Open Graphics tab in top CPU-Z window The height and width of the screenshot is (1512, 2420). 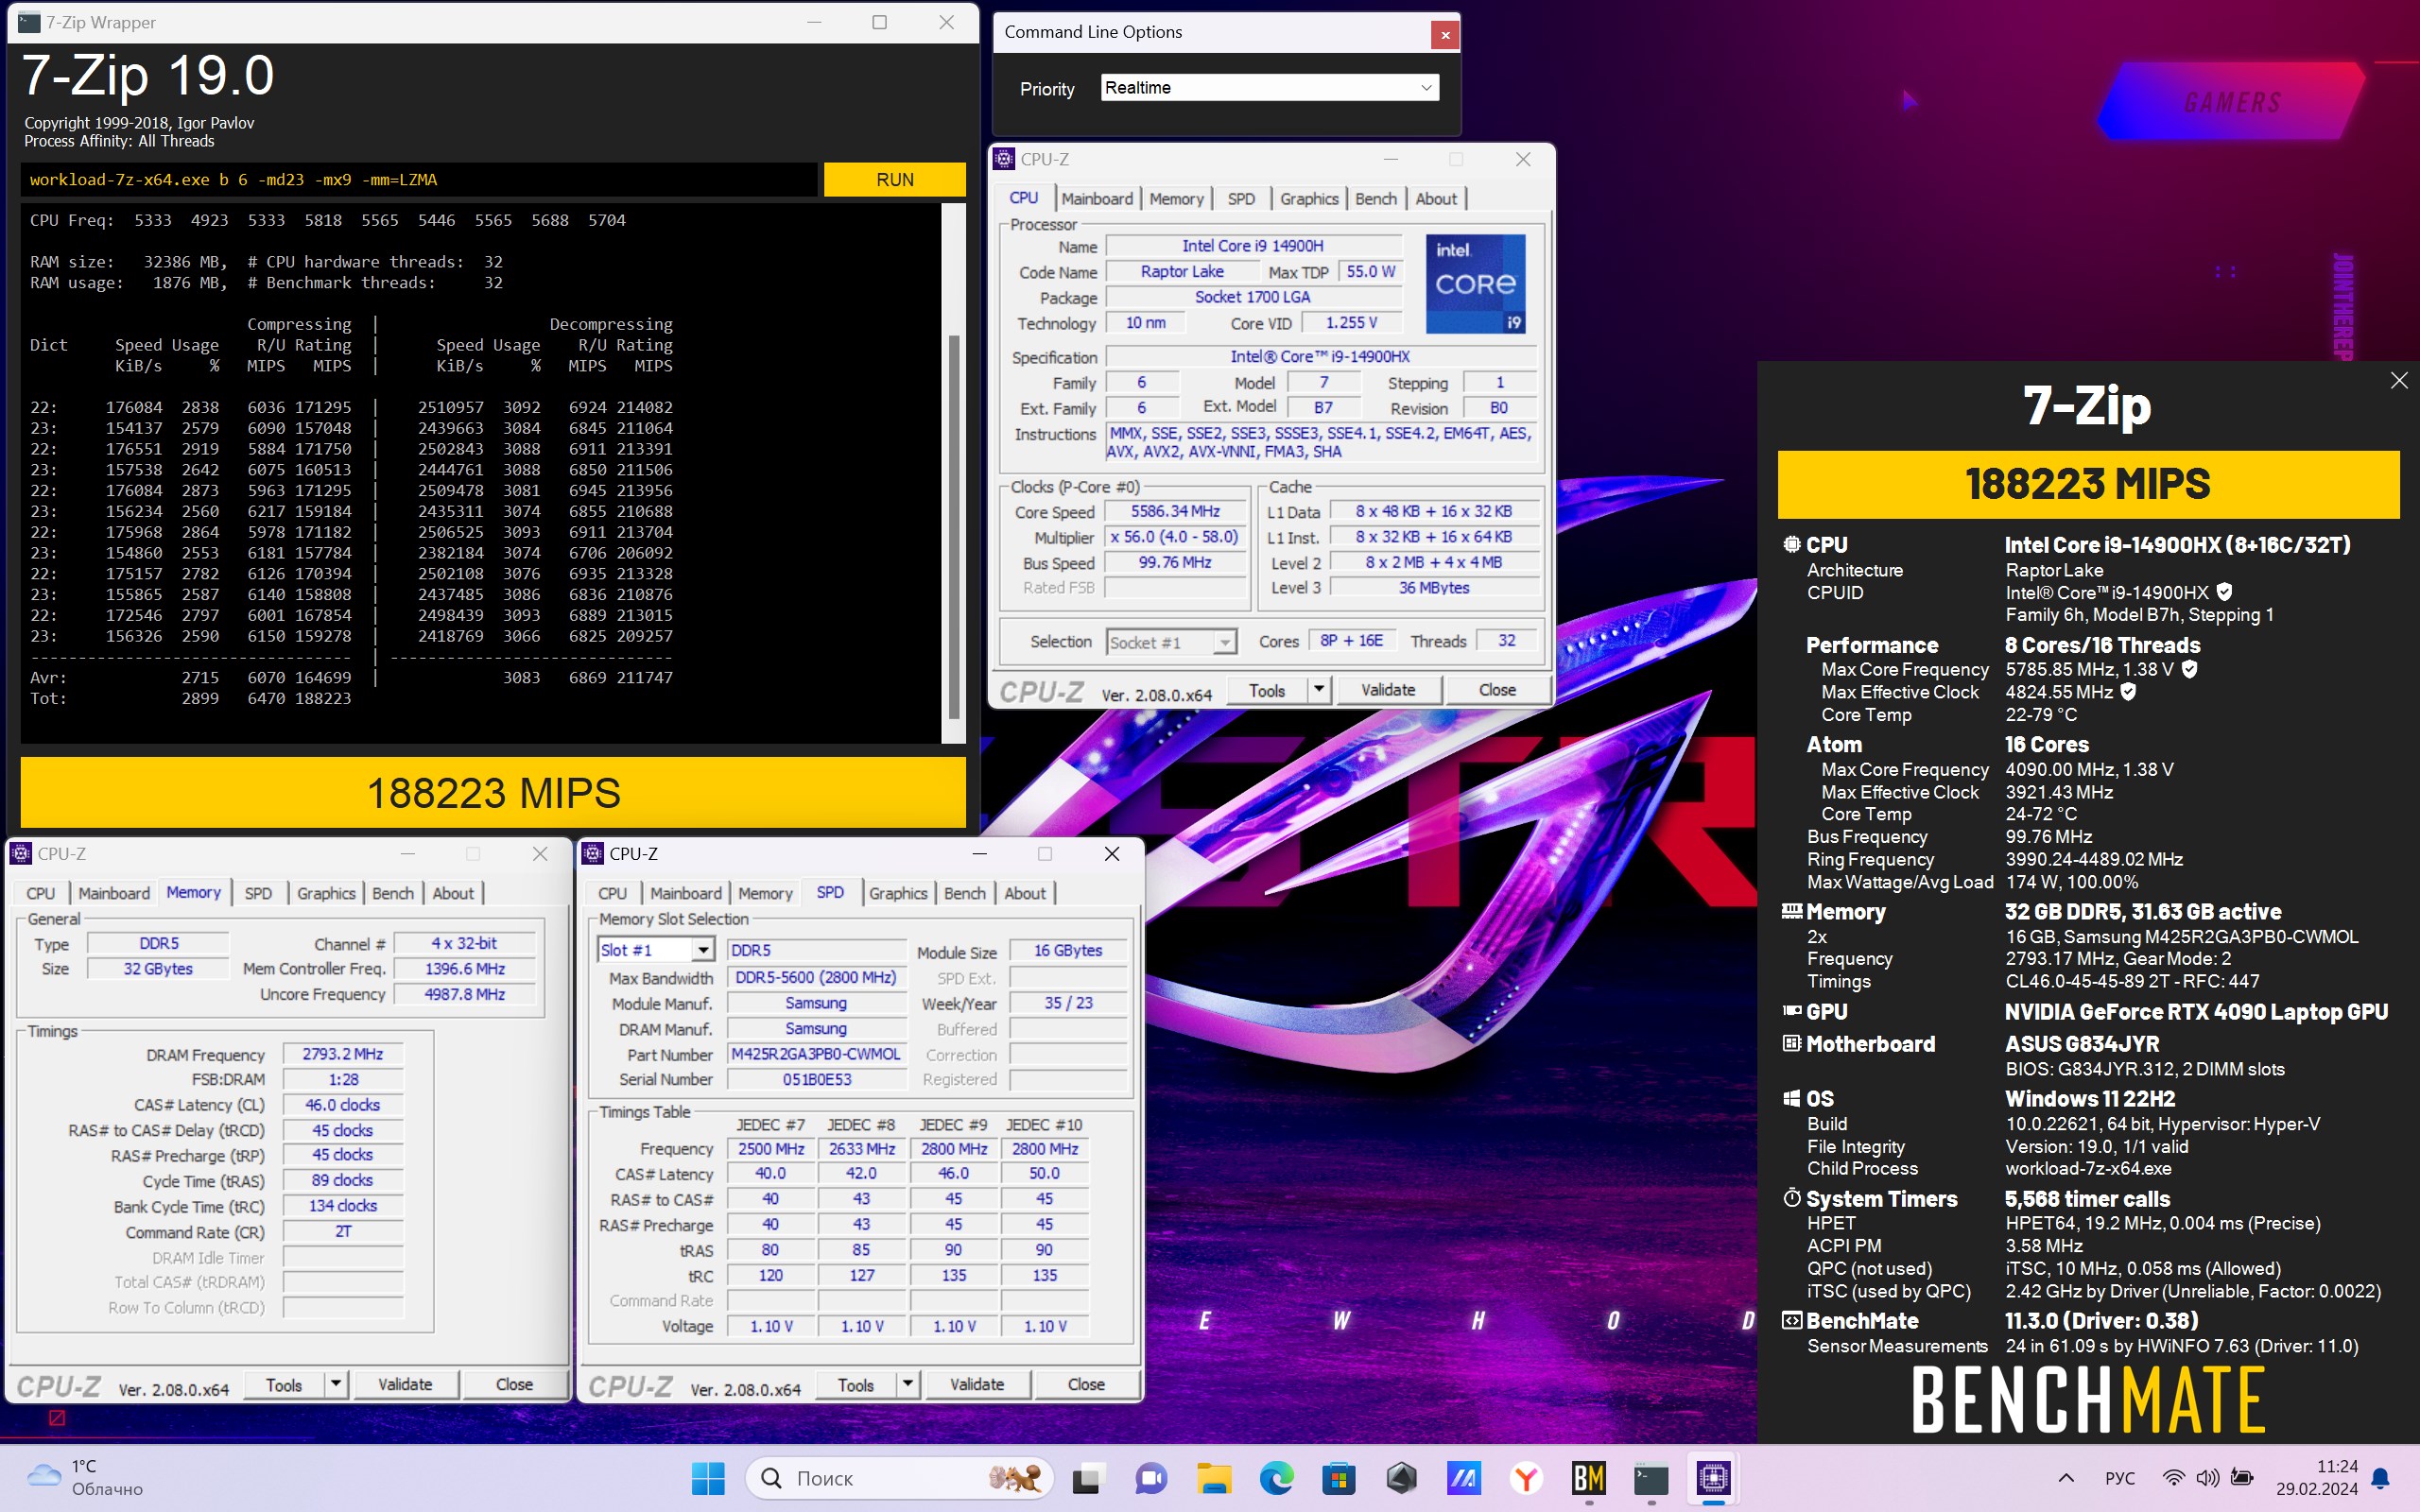click(x=1309, y=199)
